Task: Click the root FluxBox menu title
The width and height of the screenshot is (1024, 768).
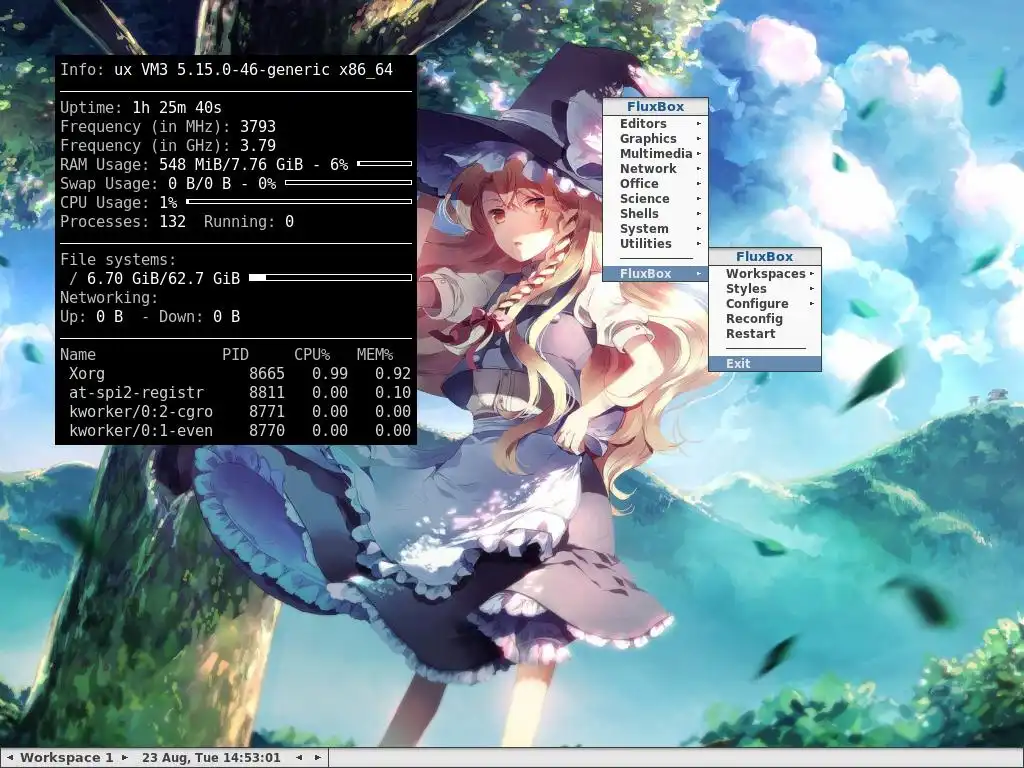Action: pos(655,106)
